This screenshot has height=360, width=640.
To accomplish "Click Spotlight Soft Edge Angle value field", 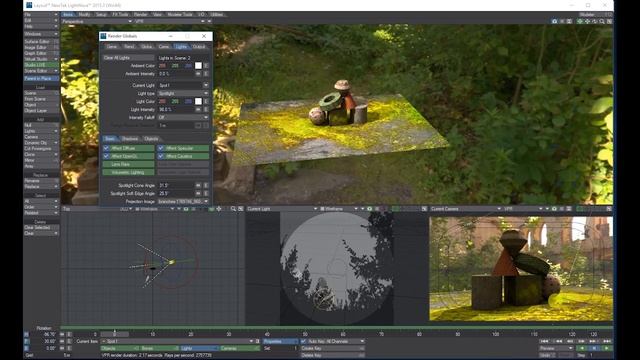I will pos(176,193).
